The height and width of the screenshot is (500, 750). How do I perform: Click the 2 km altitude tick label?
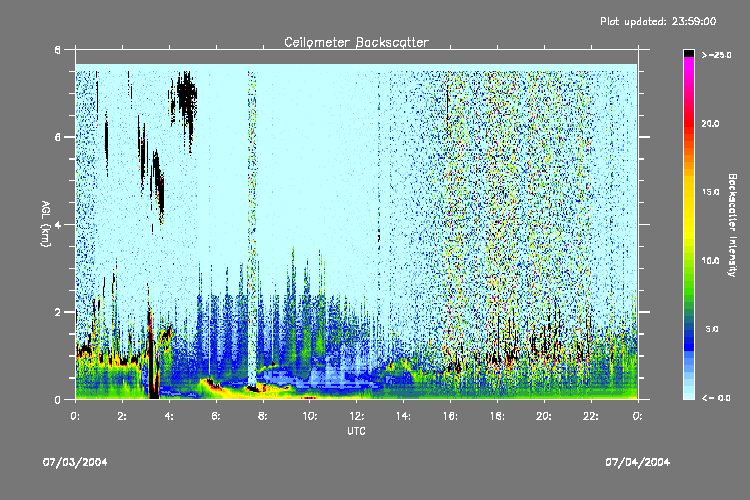tap(58, 312)
